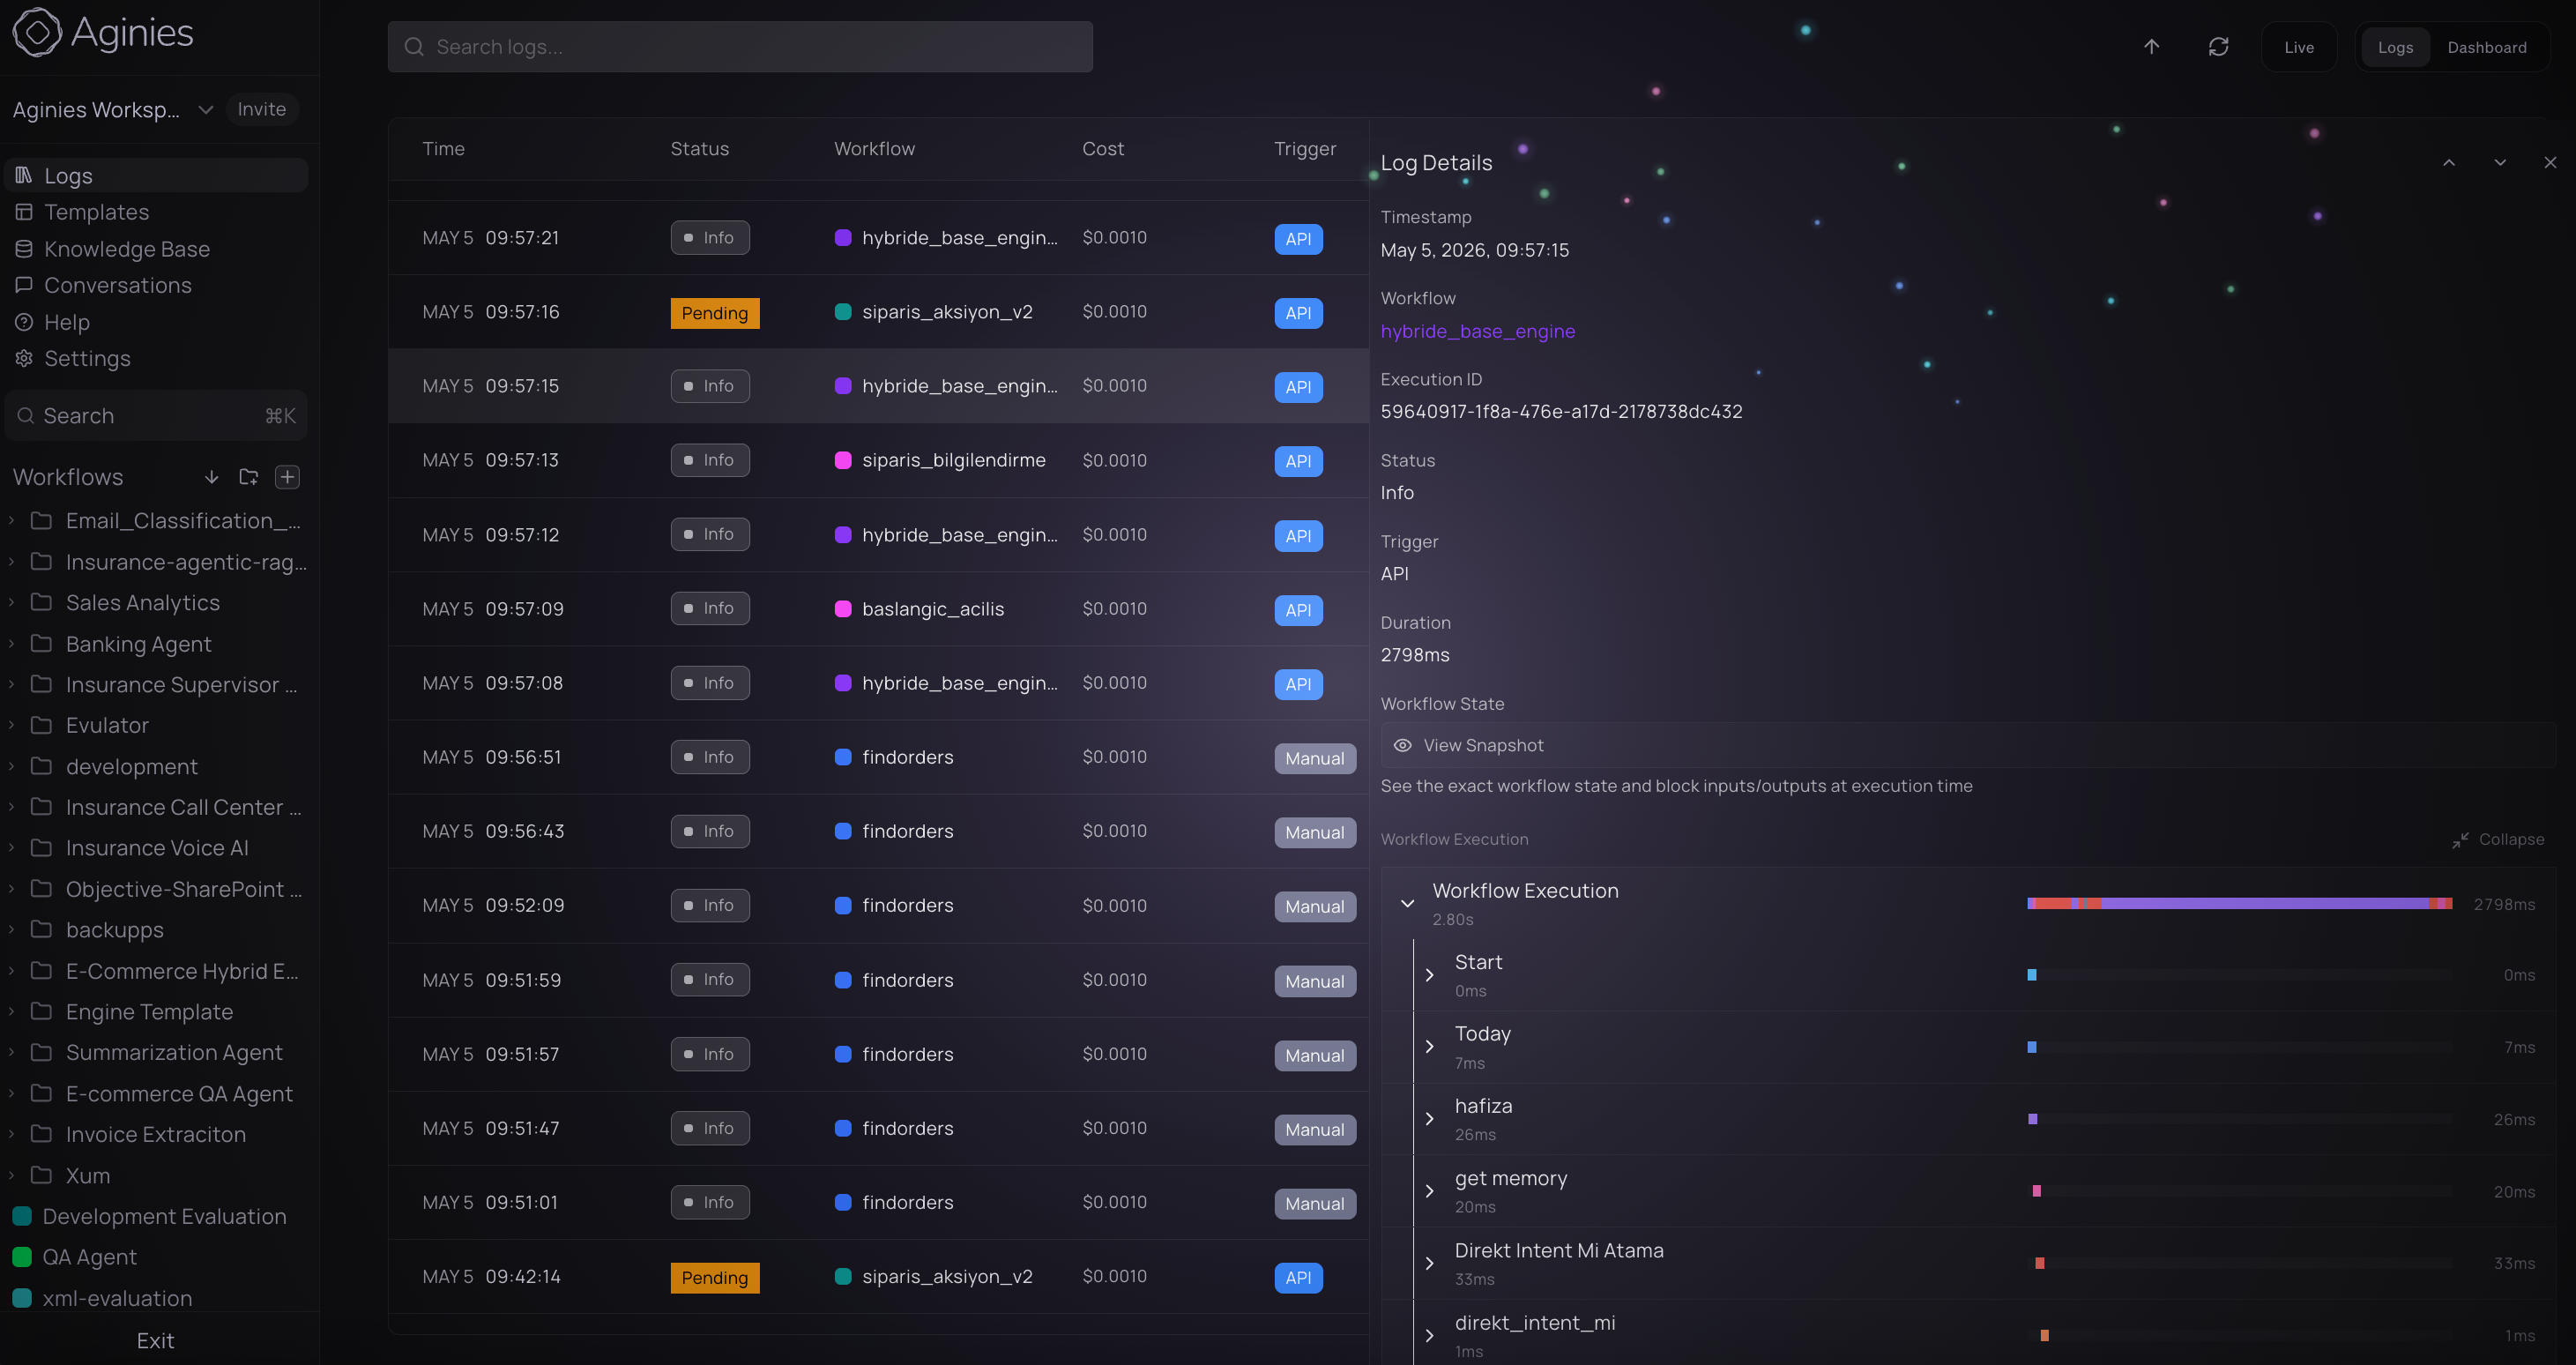This screenshot has width=2576, height=1365.
Task: Click pink swatch beside siparis_bilgilendirme
Action: (x=843, y=460)
